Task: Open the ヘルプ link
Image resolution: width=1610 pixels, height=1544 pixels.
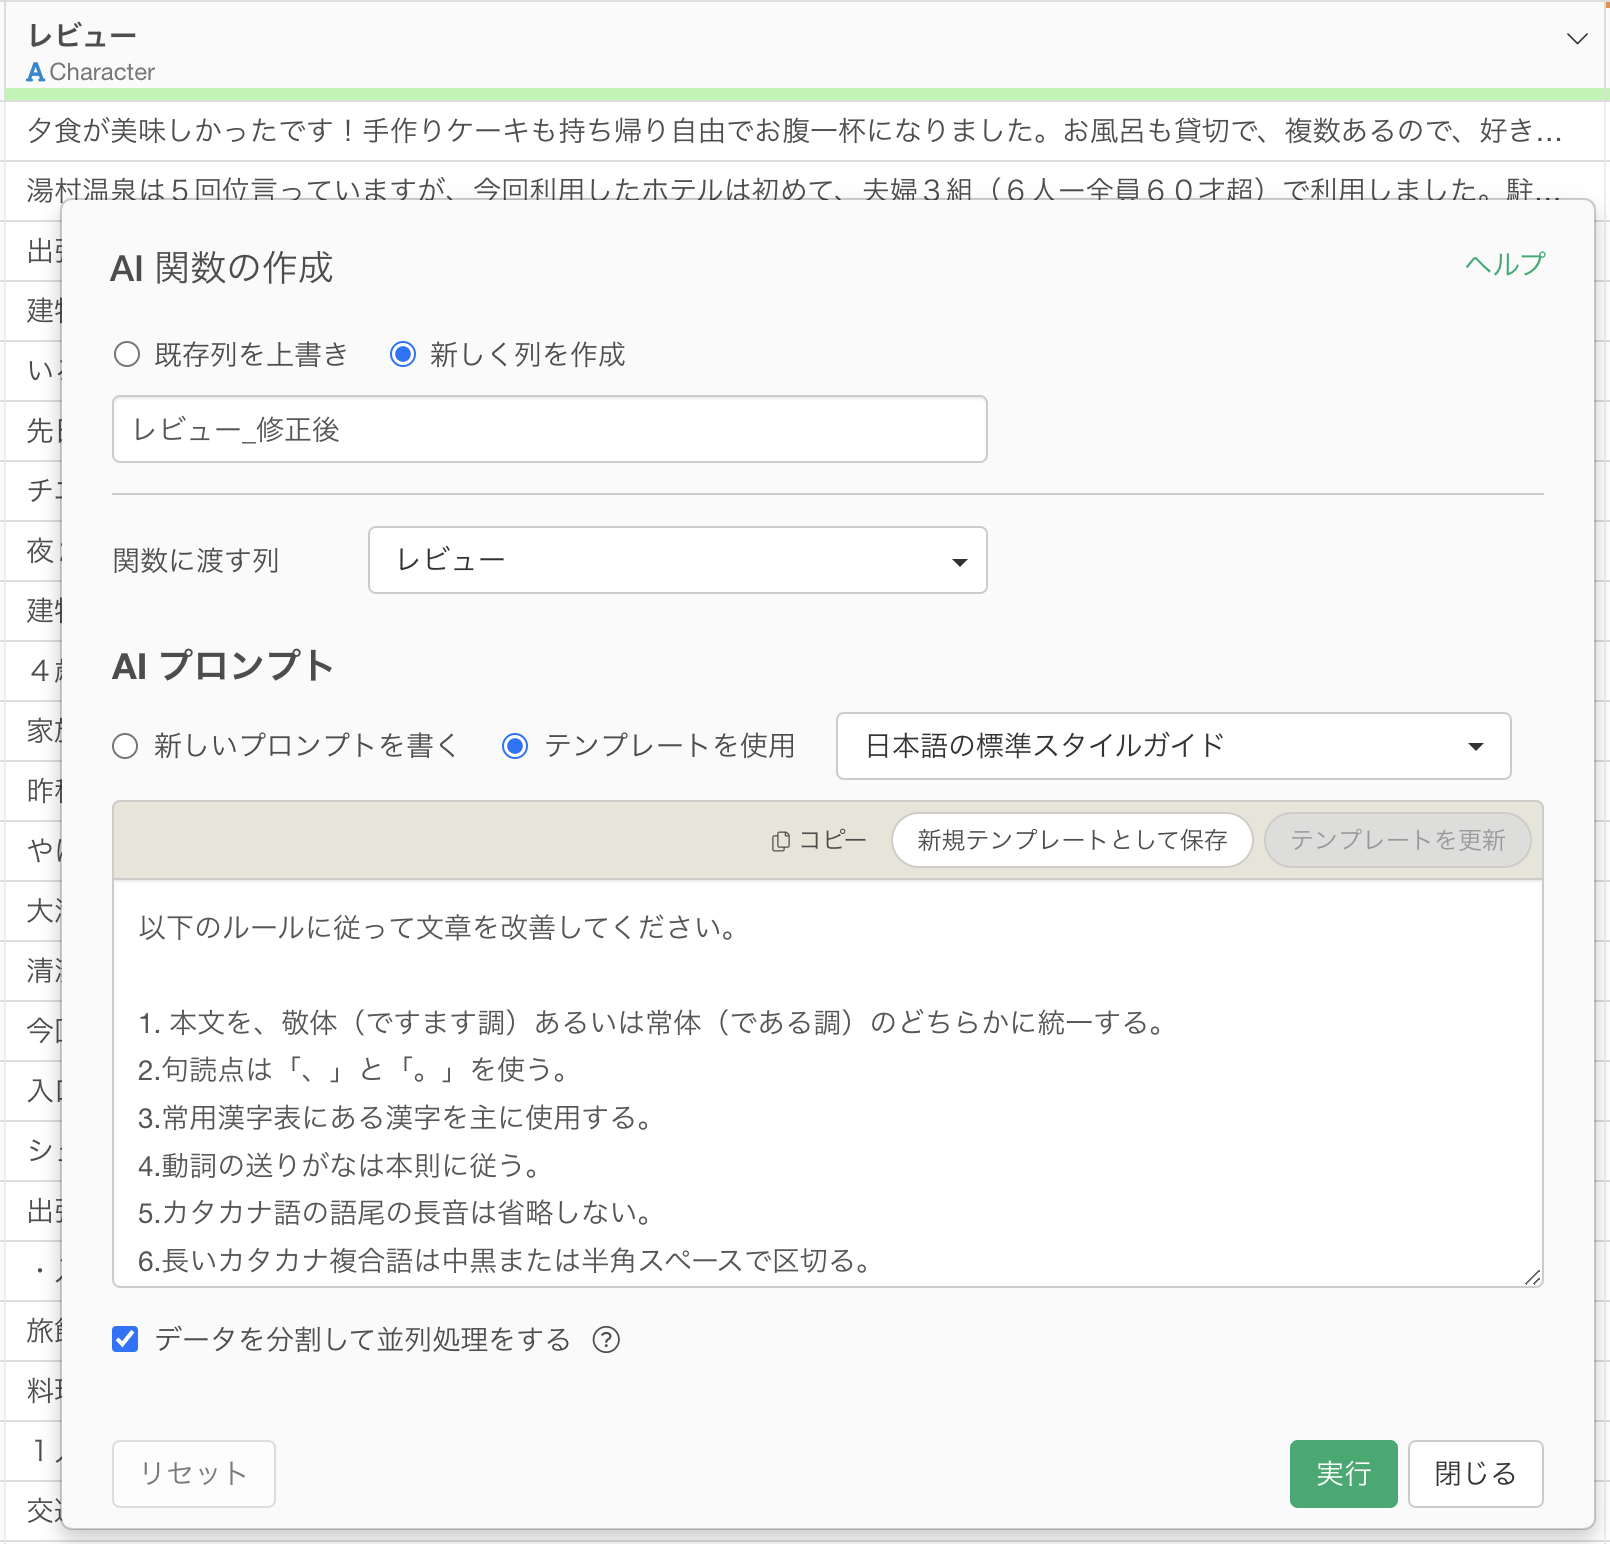Action: pyautogui.click(x=1504, y=264)
